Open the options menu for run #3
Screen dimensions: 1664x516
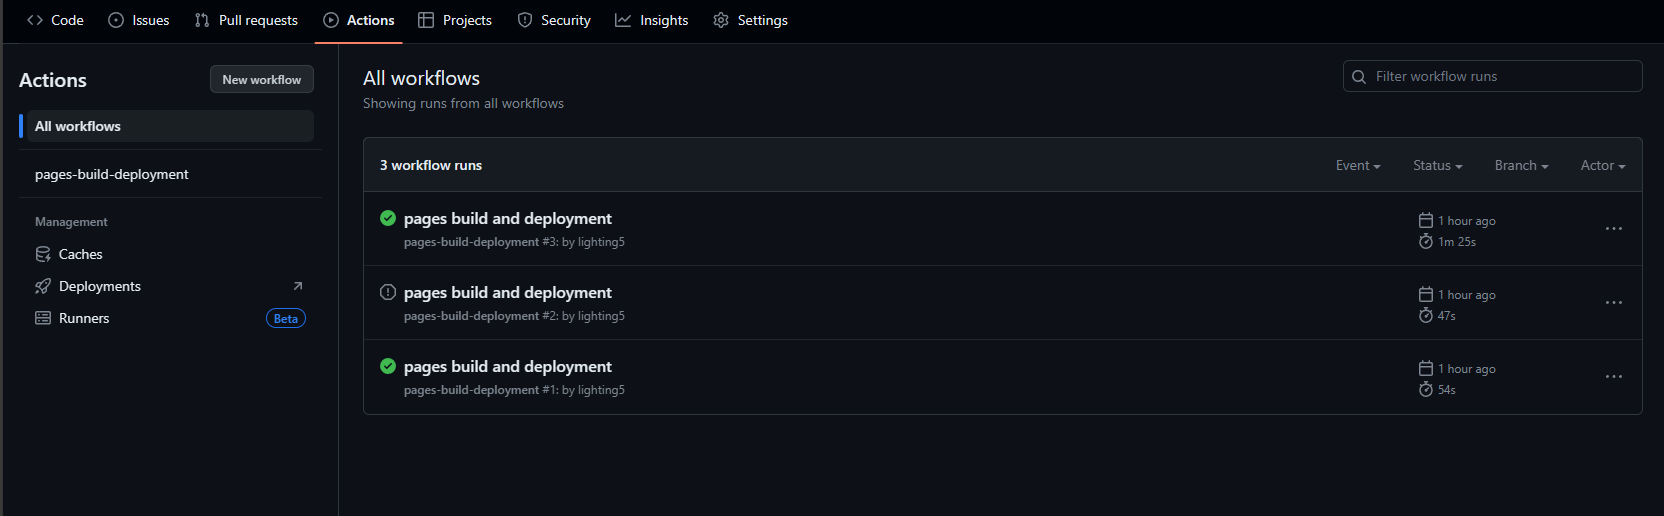coord(1613,229)
